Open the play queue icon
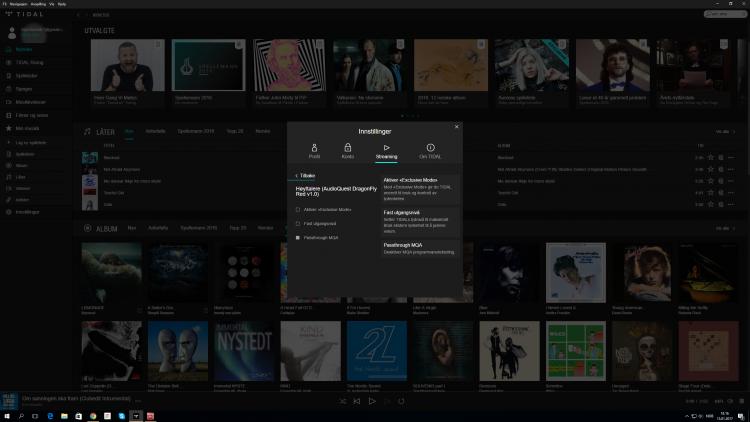Screen dimensions: 750x422 point(742,401)
